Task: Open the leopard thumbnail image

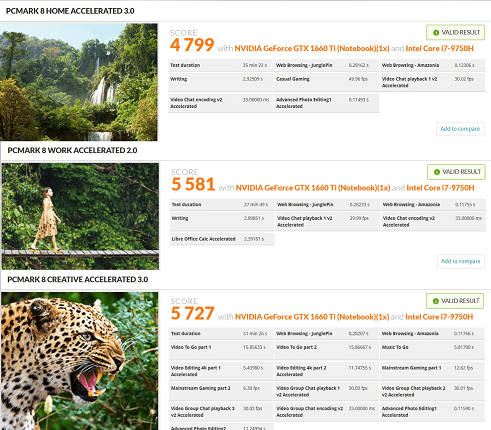Action: click(x=80, y=361)
